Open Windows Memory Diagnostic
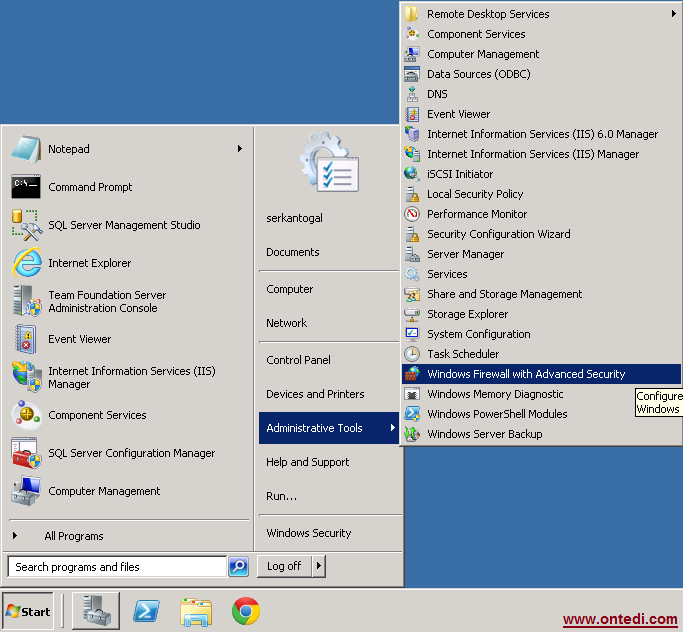The width and height of the screenshot is (683, 632). click(541, 394)
